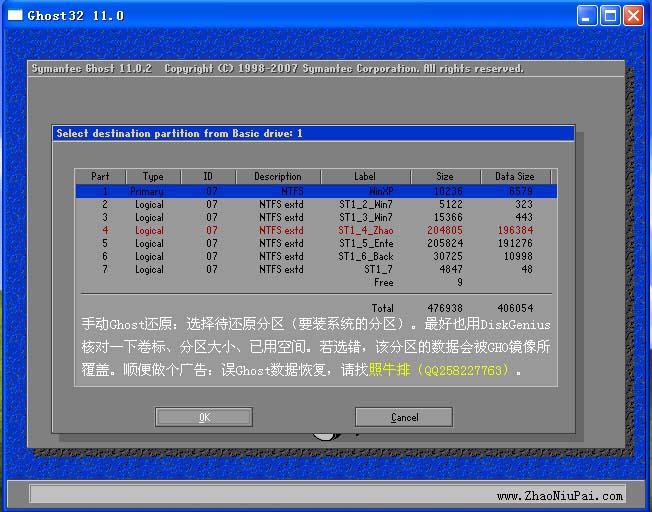Select partition row labeled ST1_5_Ente
The image size is (652, 512).
tap(316, 243)
